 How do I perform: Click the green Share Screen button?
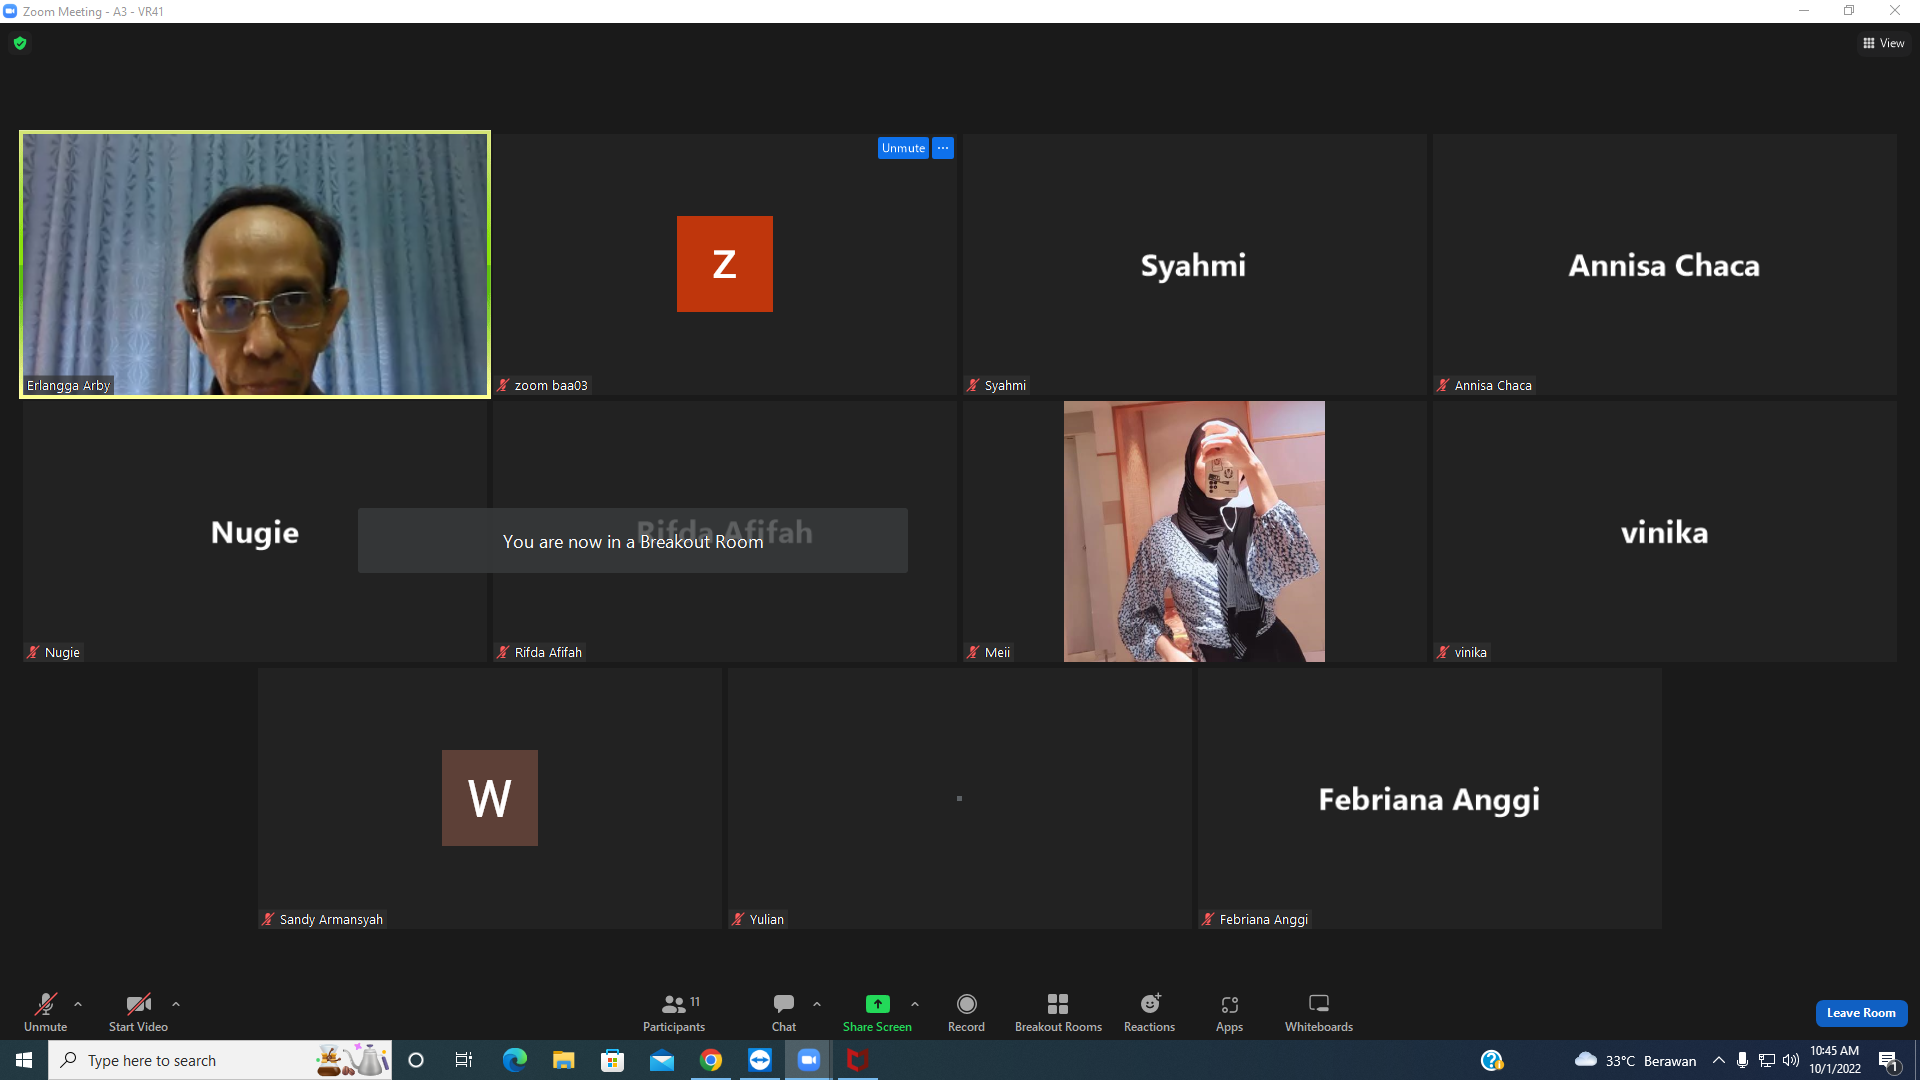(877, 1012)
